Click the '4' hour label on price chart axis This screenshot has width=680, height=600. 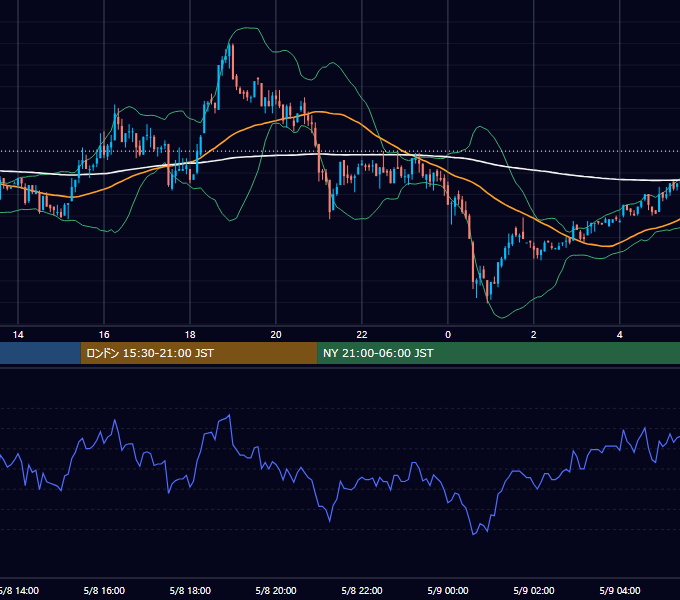pos(619,335)
